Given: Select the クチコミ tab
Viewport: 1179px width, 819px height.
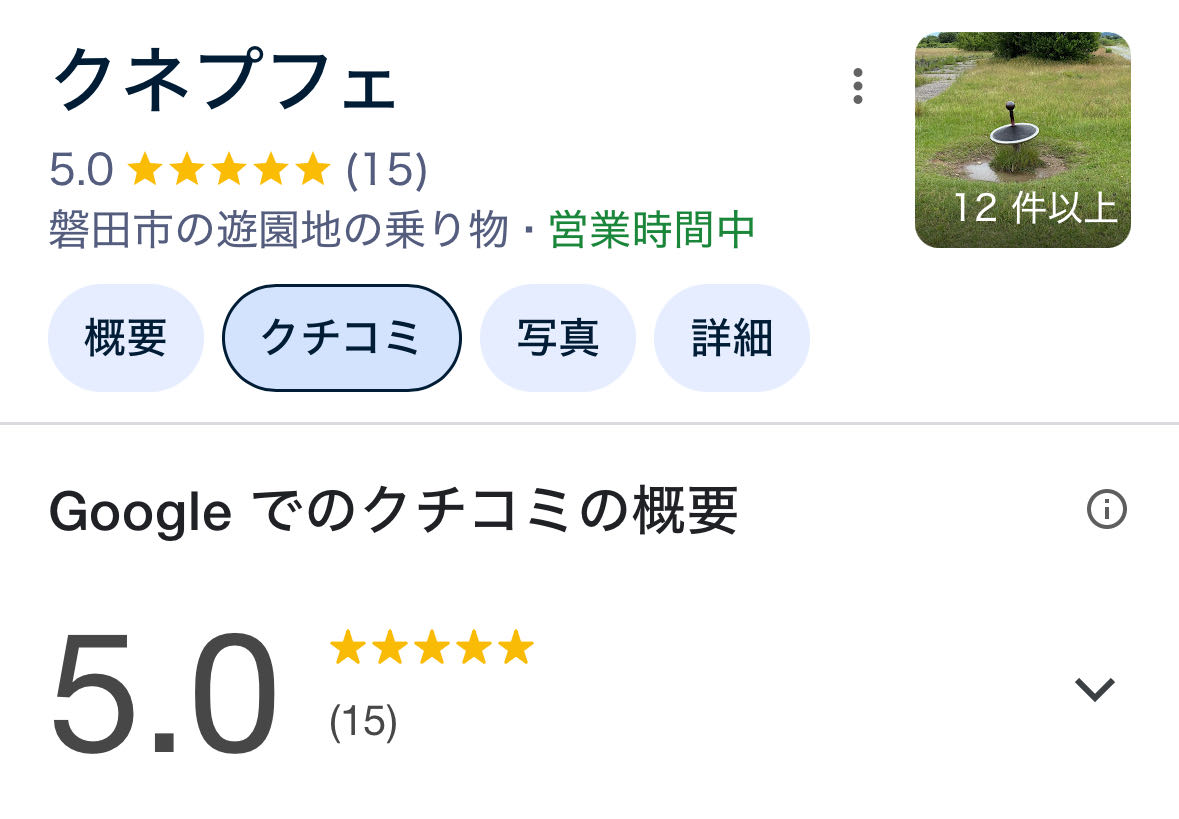Looking at the screenshot, I should coord(341,338).
